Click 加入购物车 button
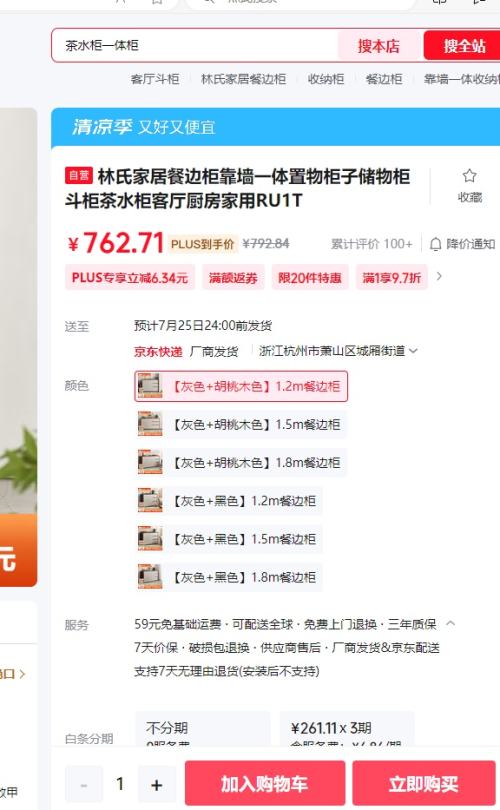The height and width of the screenshot is (810, 500). pyautogui.click(x=264, y=784)
